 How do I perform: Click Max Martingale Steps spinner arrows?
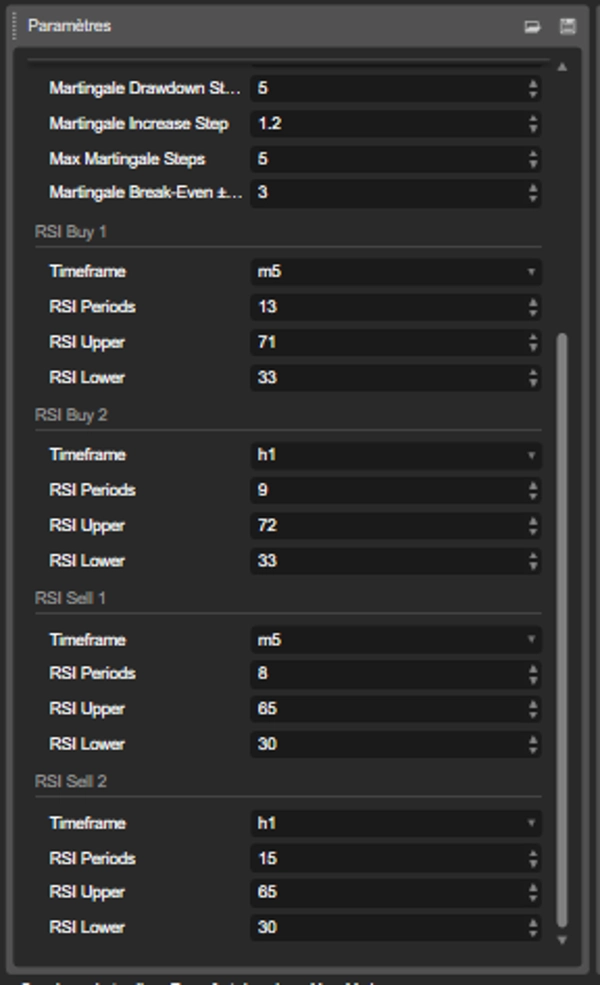click(533, 159)
